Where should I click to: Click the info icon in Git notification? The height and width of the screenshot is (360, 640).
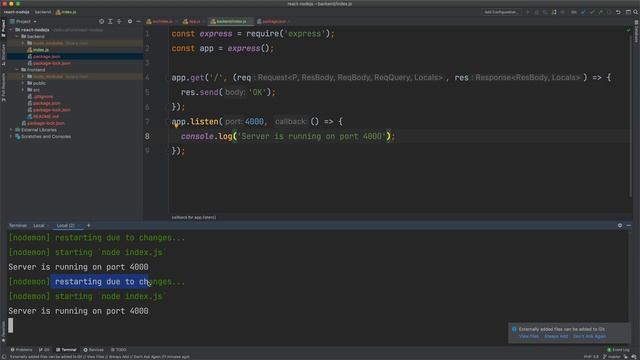pyautogui.click(x=514, y=329)
